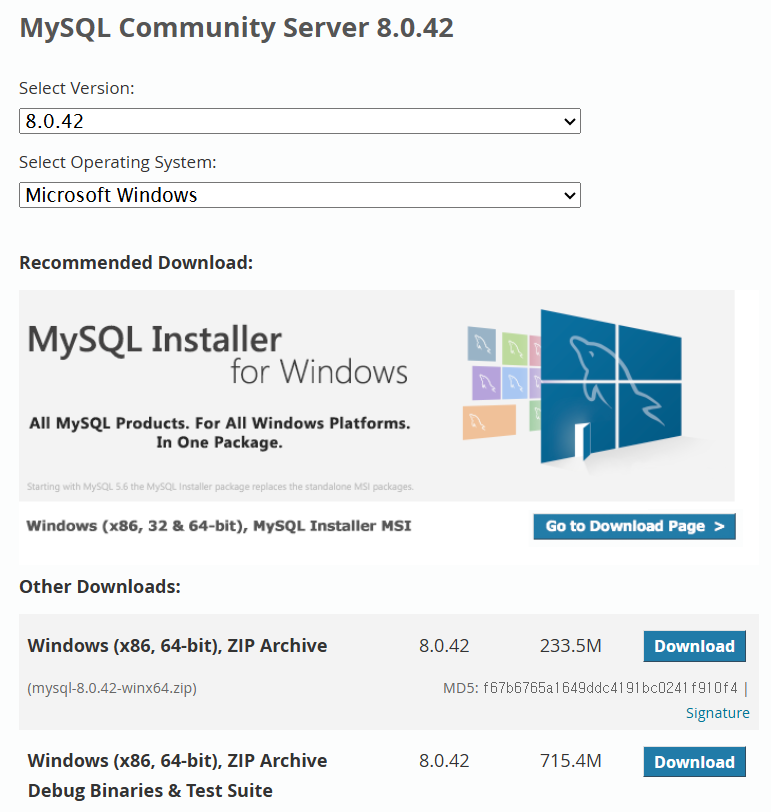Click the 715.4M file size value
The image size is (771, 812).
pos(571,761)
